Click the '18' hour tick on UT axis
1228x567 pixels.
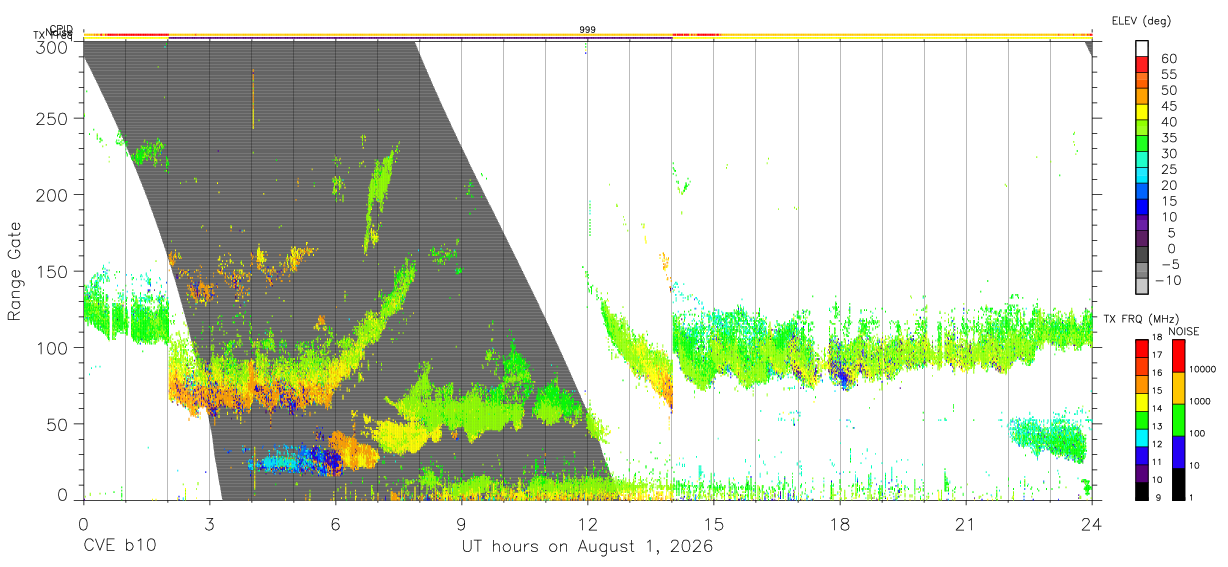(839, 524)
